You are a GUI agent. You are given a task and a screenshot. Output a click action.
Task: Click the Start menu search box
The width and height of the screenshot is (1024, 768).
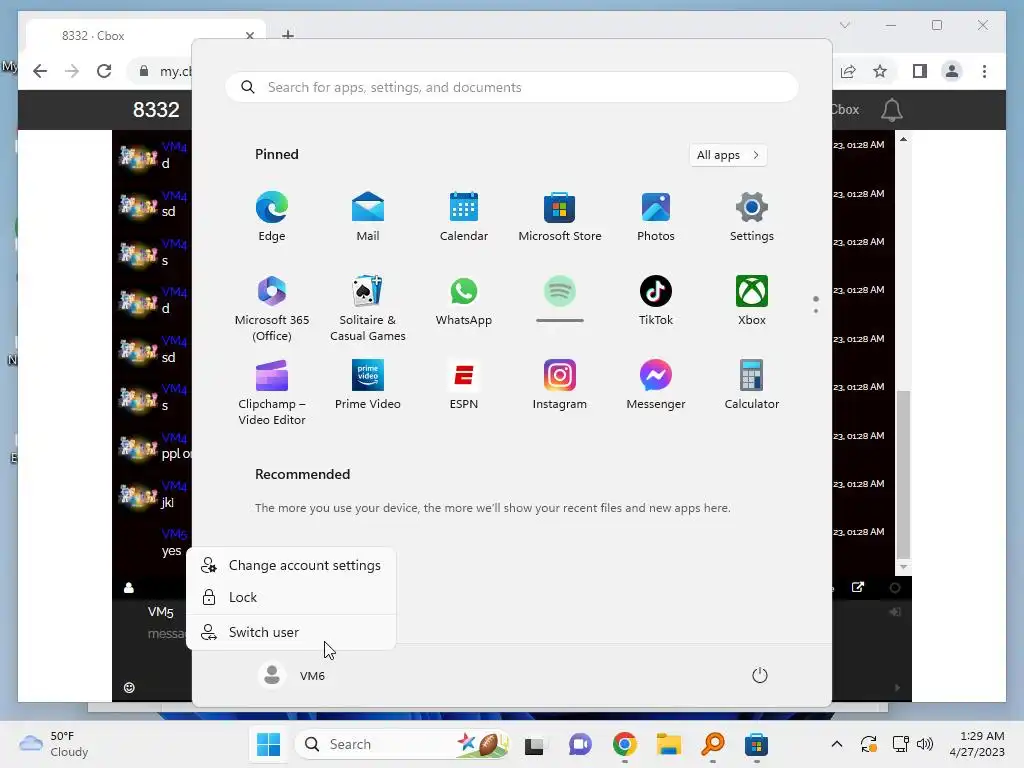point(512,88)
